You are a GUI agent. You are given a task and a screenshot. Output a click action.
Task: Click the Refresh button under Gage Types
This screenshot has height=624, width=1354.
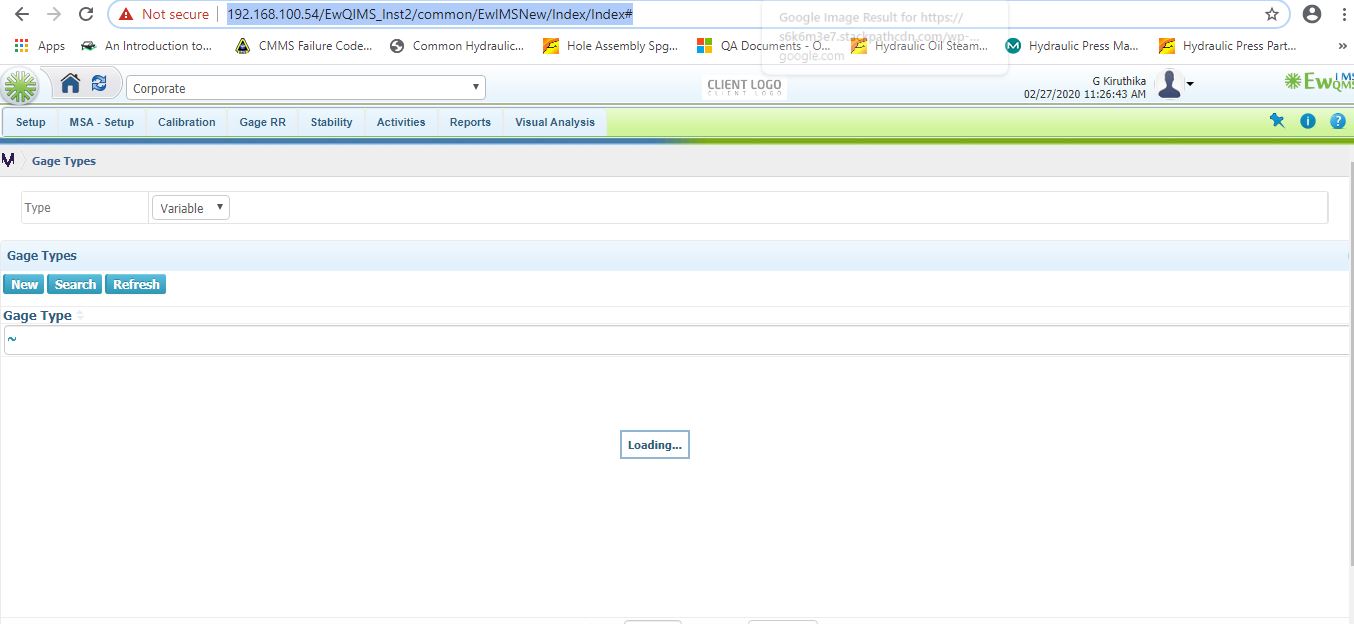[136, 285]
